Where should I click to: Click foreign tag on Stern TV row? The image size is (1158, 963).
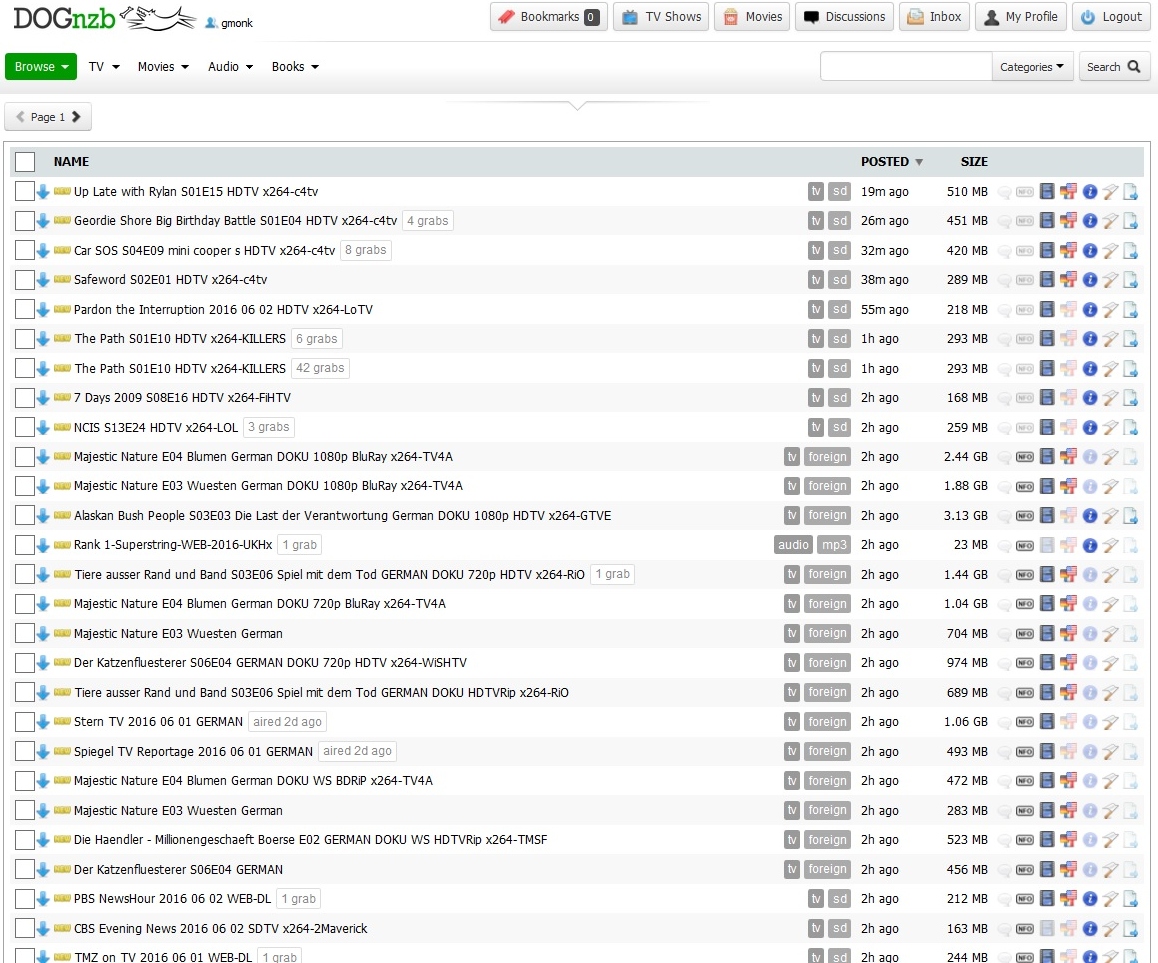(827, 722)
